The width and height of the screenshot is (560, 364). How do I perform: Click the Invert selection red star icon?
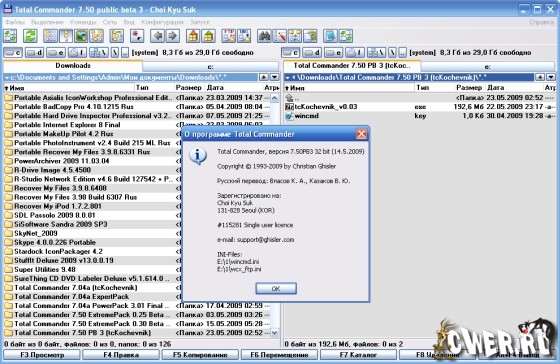coord(137,36)
